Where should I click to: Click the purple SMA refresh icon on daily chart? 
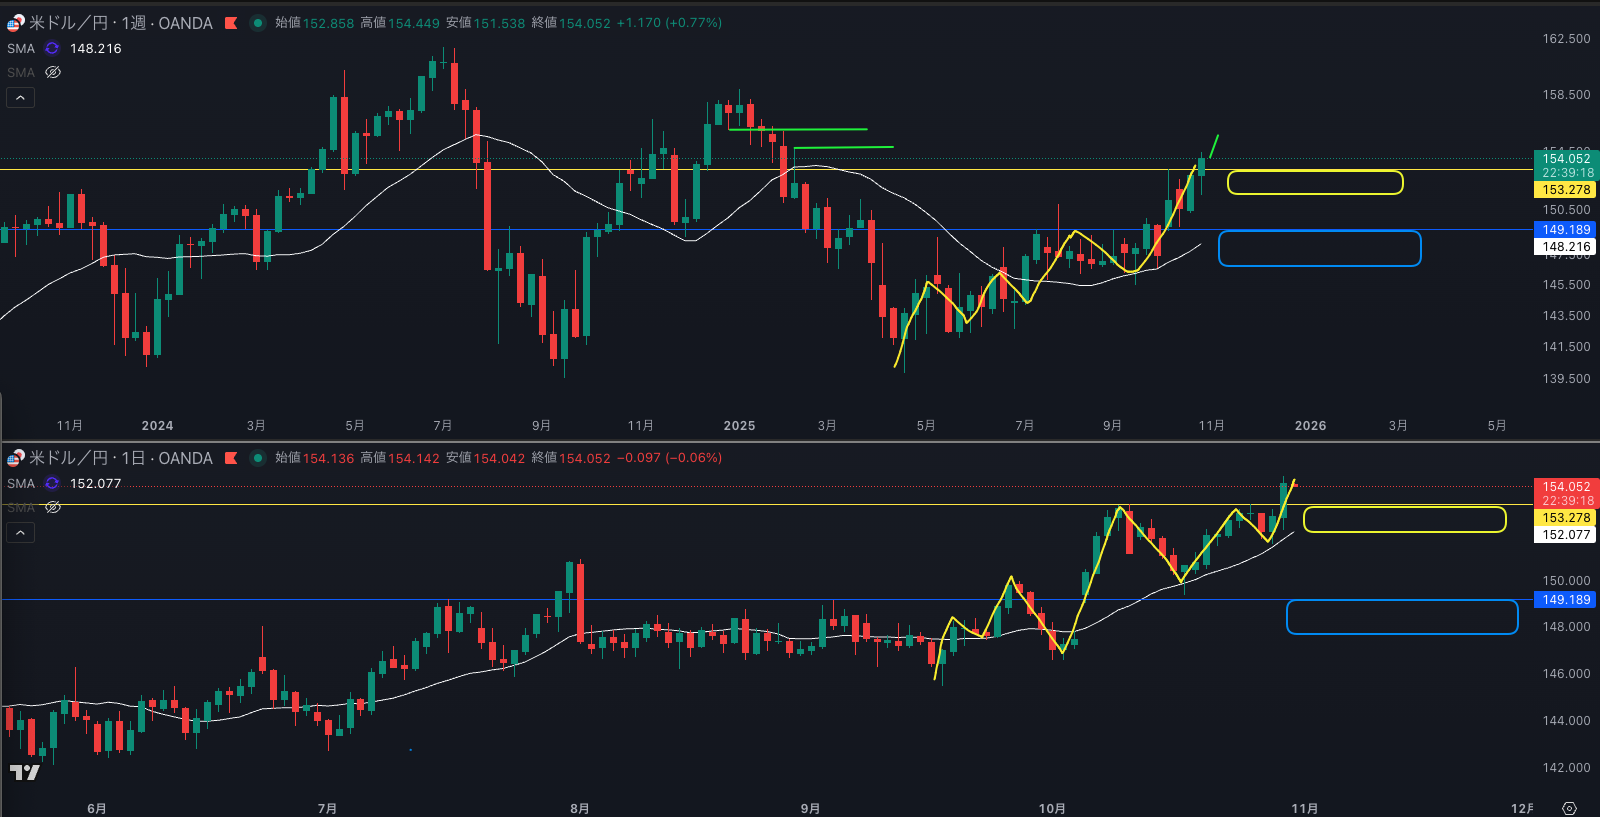52,483
